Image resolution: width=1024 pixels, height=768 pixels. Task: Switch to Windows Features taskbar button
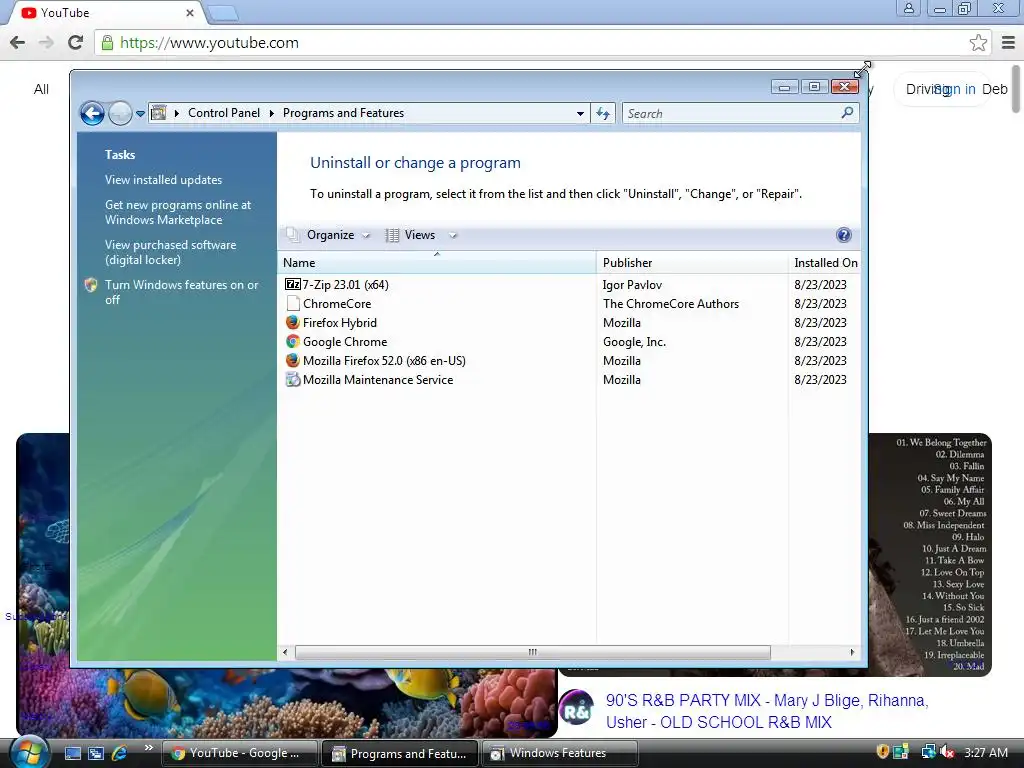[x=560, y=753]
